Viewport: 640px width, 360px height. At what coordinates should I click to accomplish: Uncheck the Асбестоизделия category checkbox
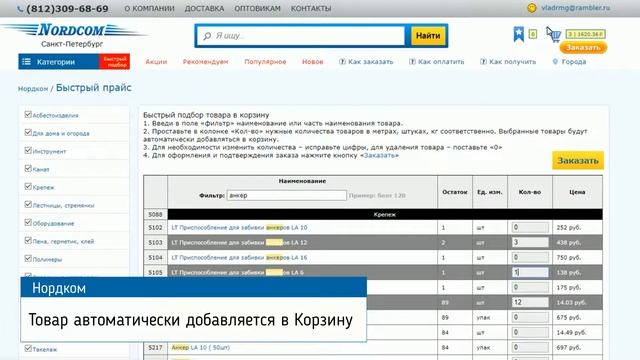[28, 114]
